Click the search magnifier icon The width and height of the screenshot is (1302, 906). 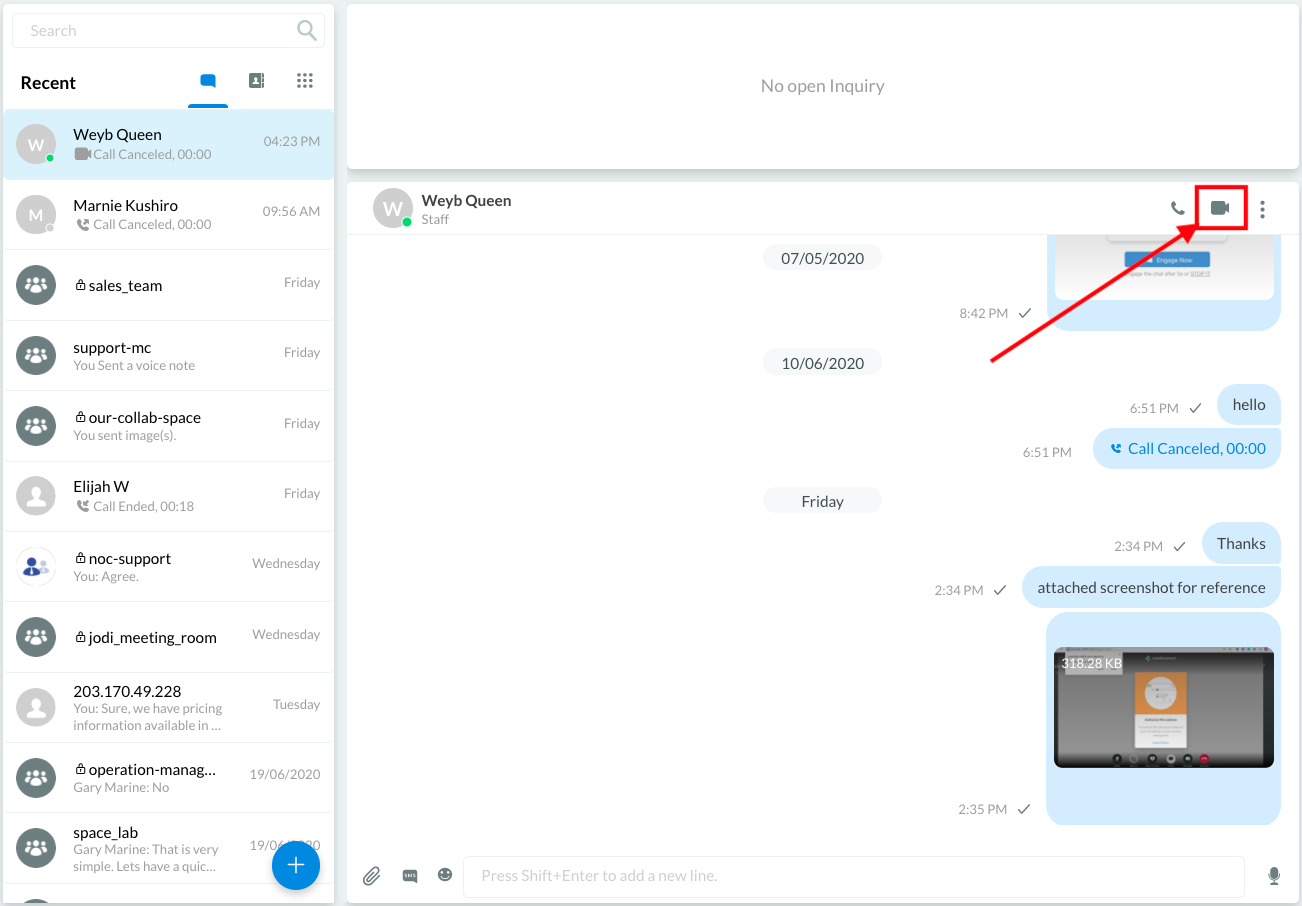coord(307,31)
